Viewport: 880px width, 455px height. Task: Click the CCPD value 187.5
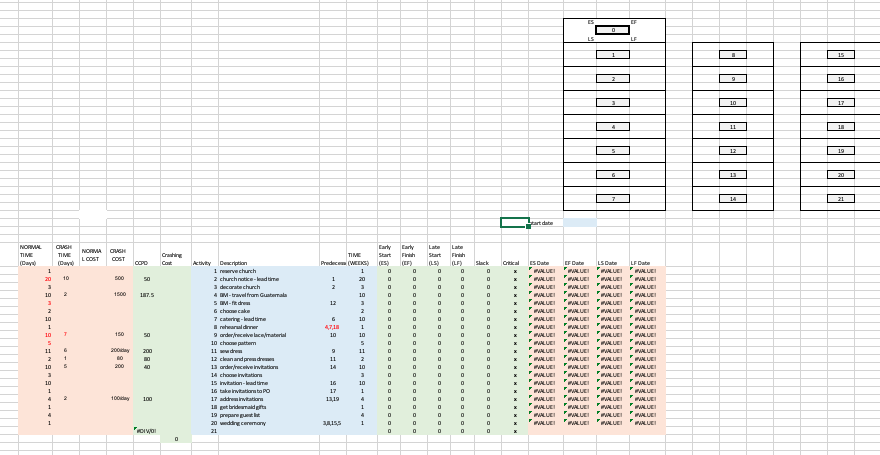pos(147,295)
